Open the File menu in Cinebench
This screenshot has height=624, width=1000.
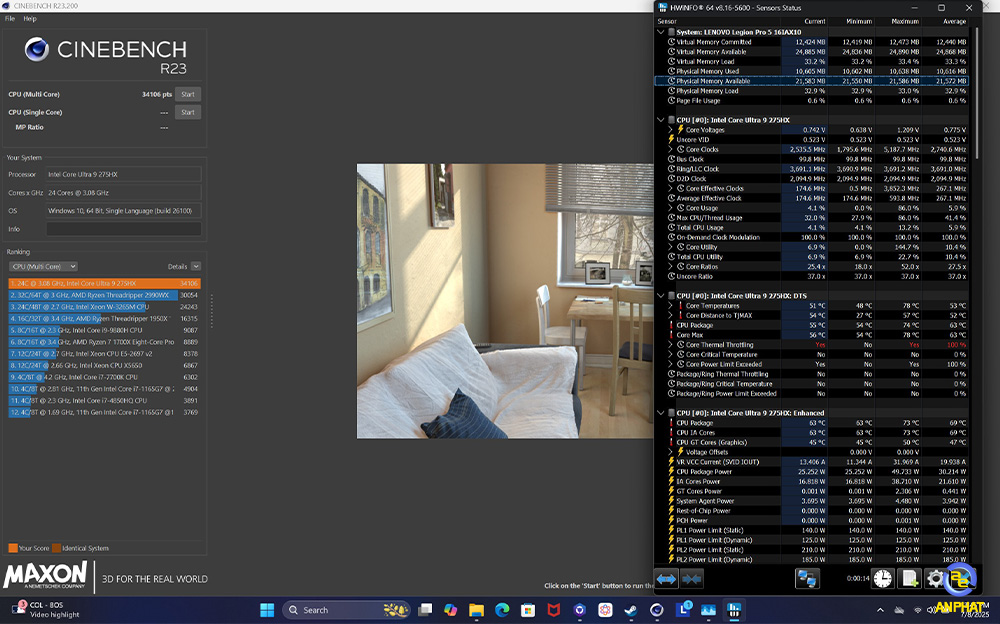pyautogui.click(x=10, y=19)
